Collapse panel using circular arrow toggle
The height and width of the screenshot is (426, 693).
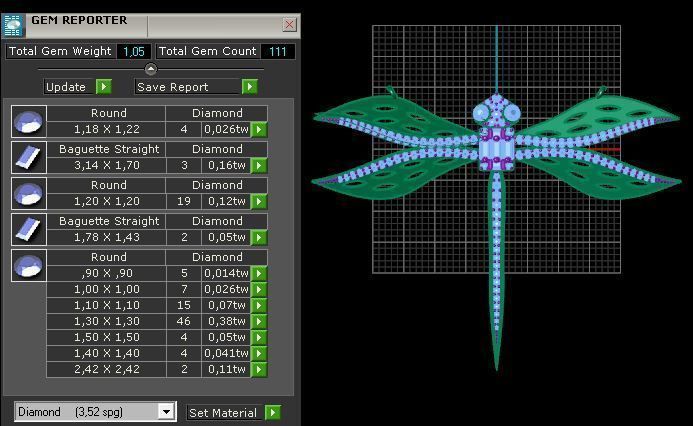(151, 69)
